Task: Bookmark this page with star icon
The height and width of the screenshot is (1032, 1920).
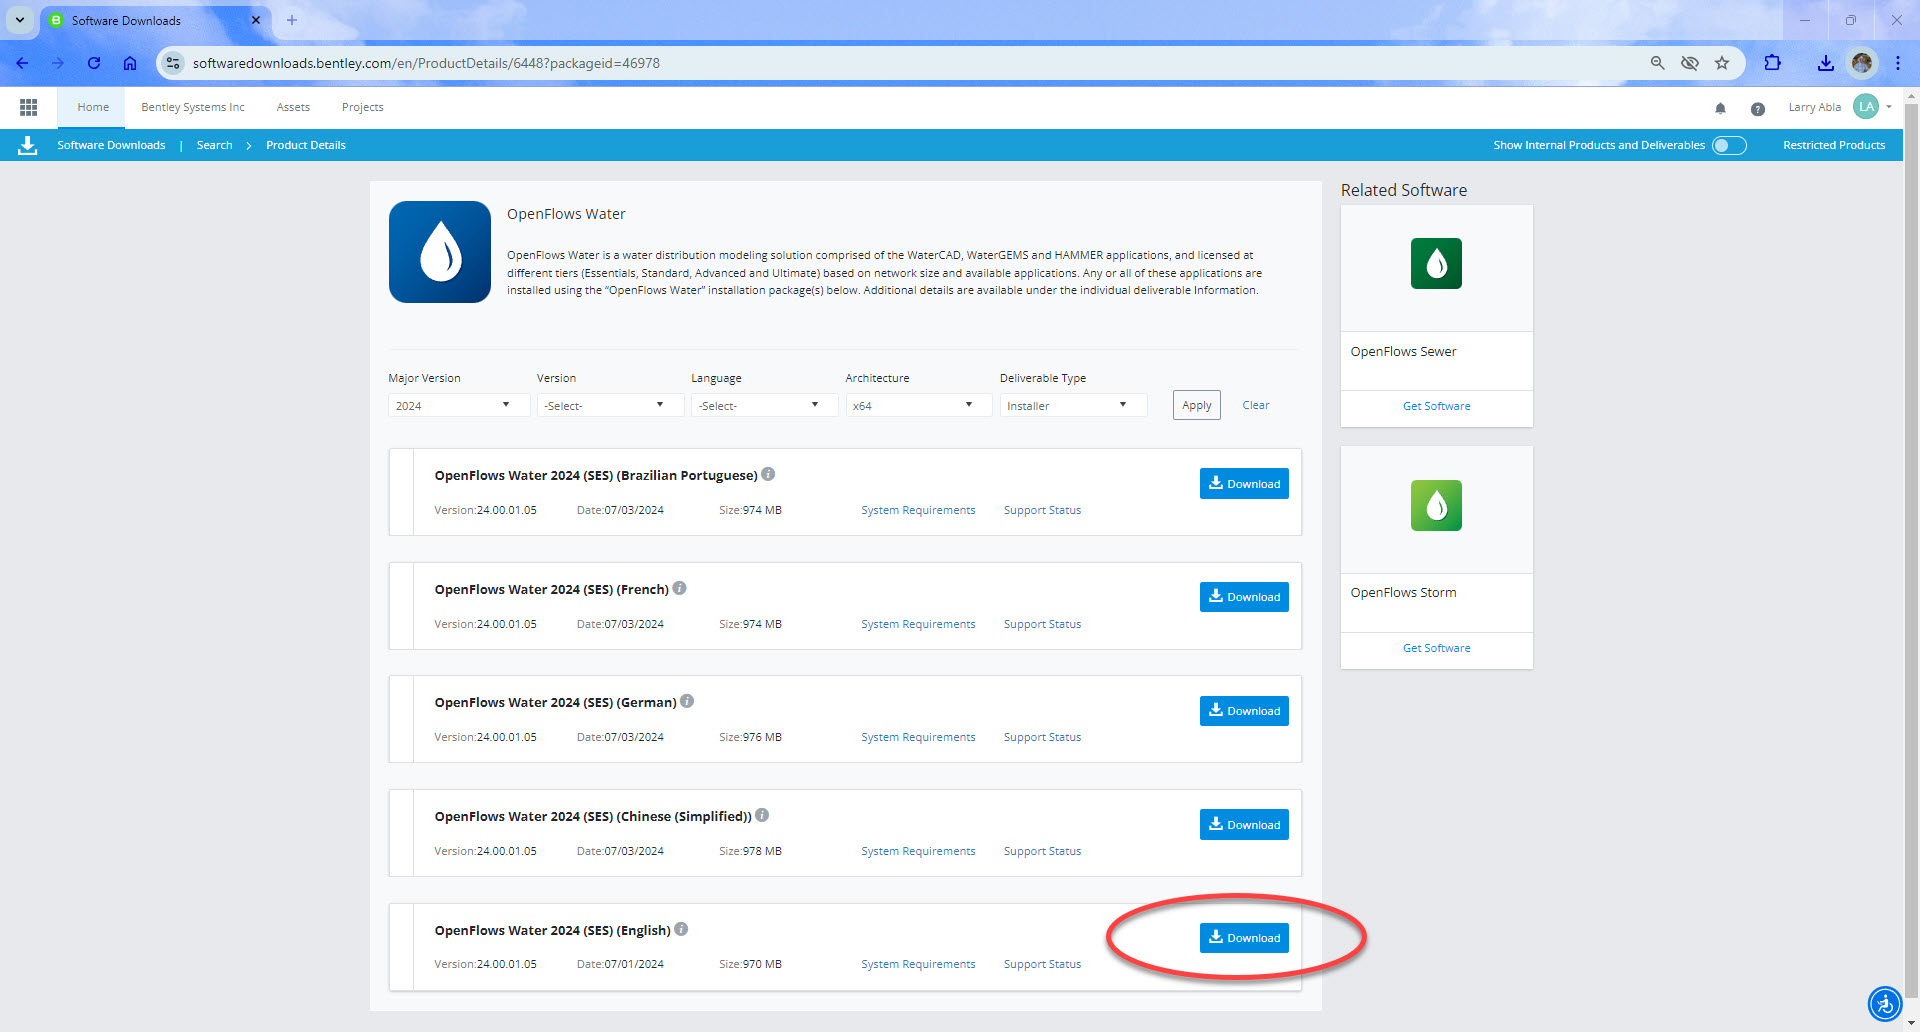Action: click(1722, 63)
